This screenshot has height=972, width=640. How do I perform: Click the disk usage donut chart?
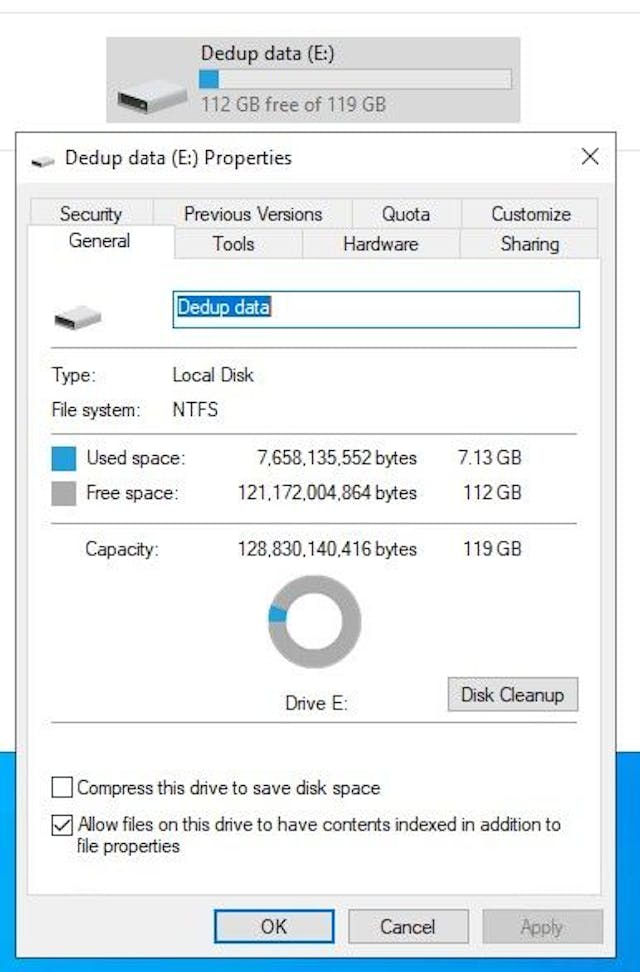pos(314,622)
